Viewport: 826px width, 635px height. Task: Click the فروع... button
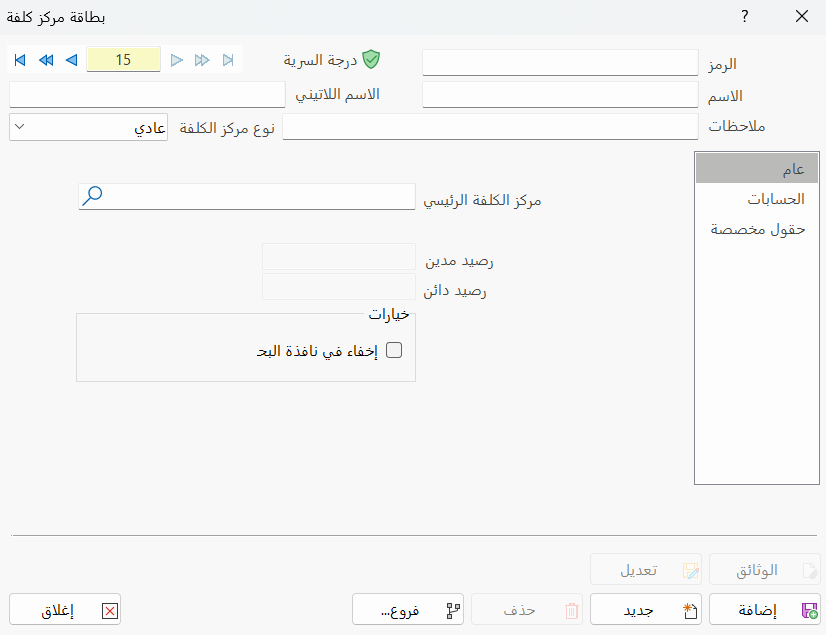(x=408, y=609)
